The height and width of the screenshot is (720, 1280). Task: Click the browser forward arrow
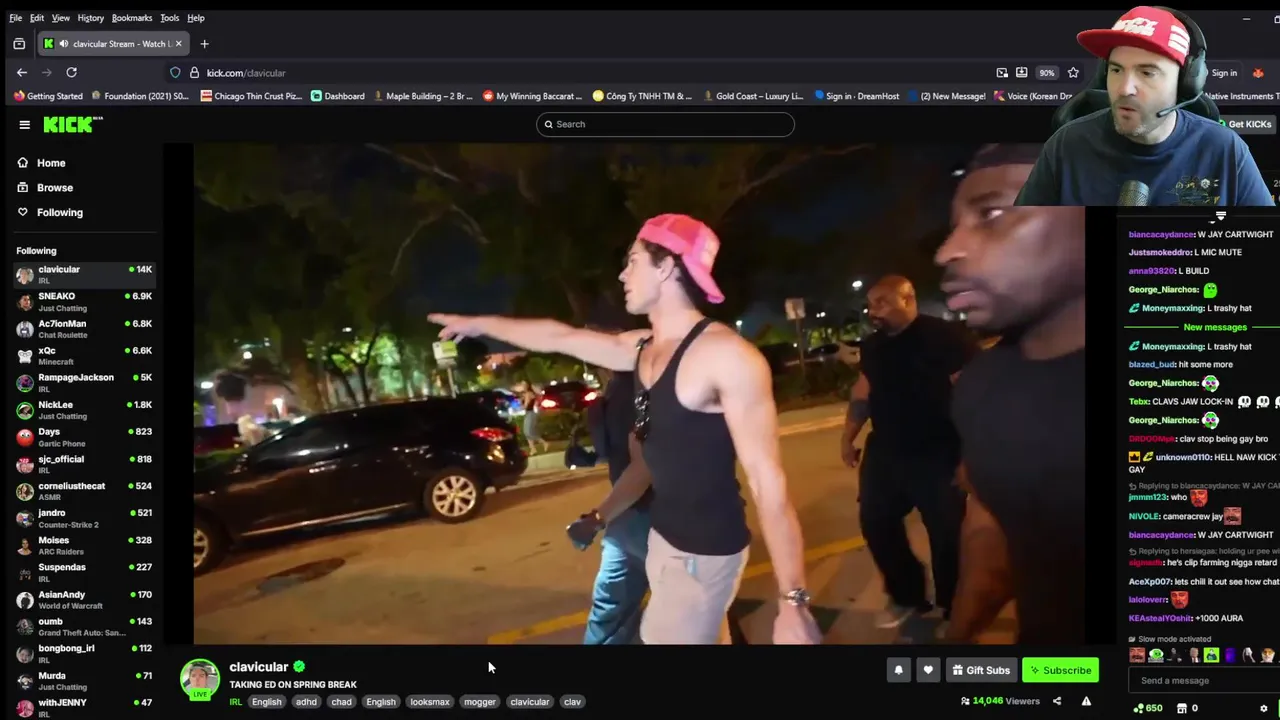coord(46,72)
